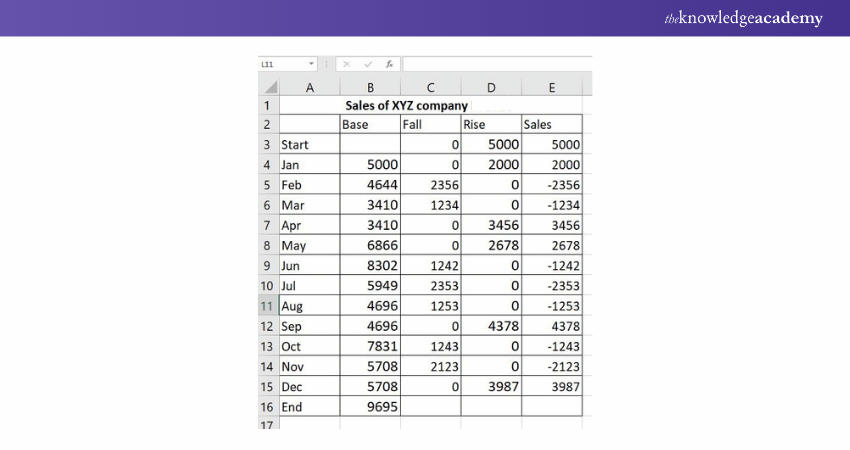
Task: Select column E header
Action: click(x=552, y=87)
